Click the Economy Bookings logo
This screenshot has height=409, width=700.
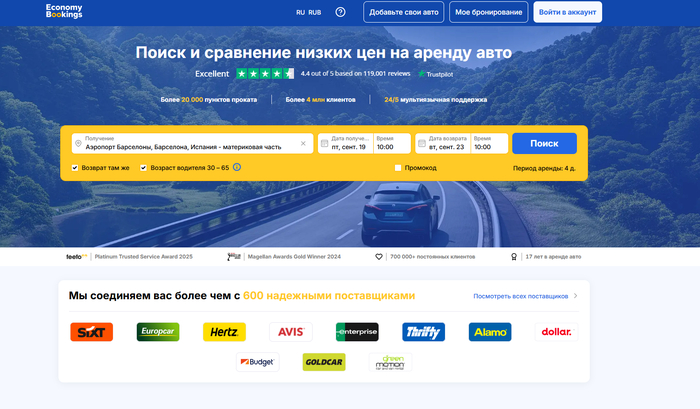click(x=64, y=12)
